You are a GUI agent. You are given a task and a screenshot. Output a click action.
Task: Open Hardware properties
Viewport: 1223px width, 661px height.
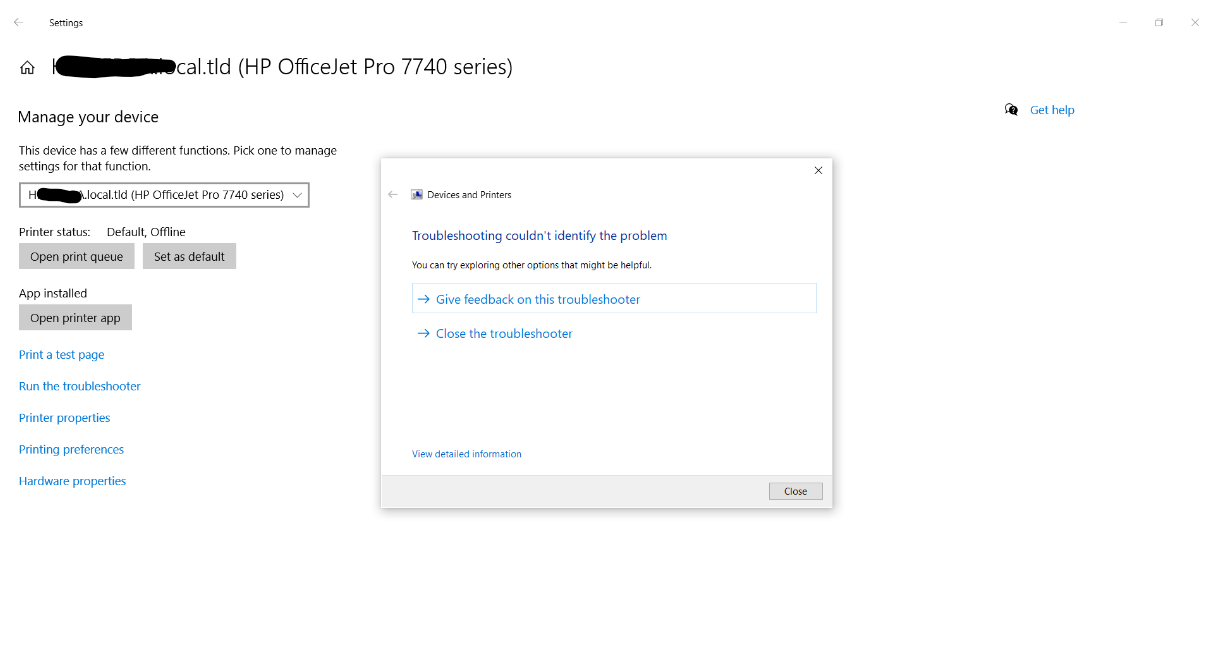coord(72,481)
